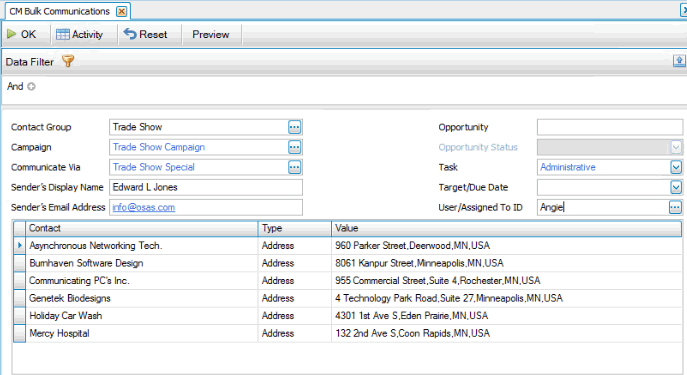
Task: Select the CM Bulk Communications tab
Action: point(60,11)
